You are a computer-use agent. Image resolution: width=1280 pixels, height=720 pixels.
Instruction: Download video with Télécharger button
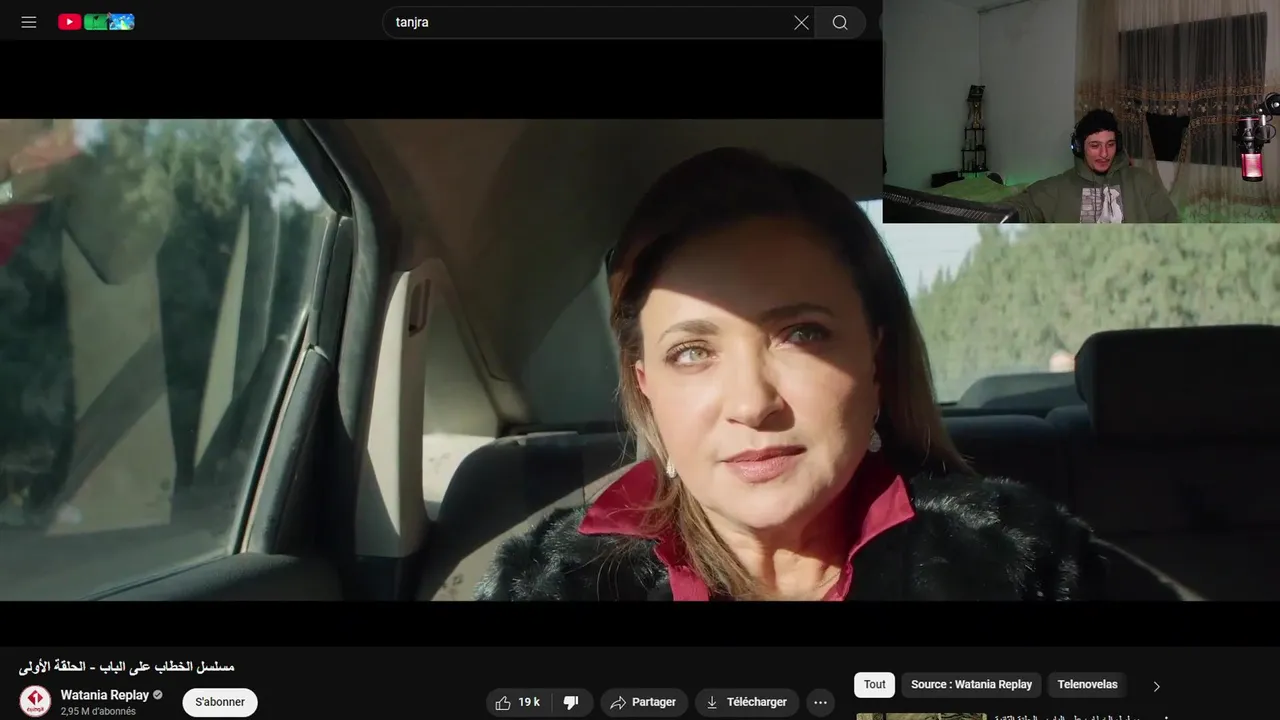pos(747,702)
